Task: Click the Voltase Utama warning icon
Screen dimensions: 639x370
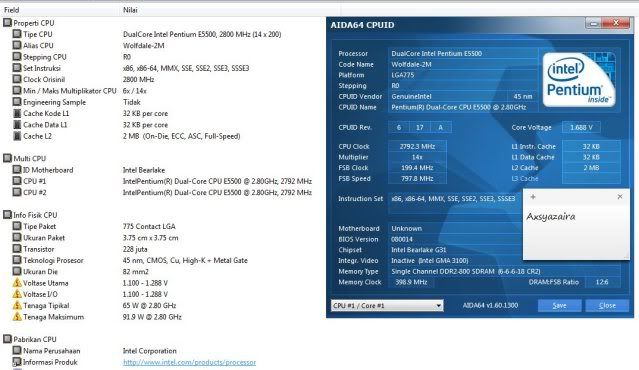Action: point(17,282)
